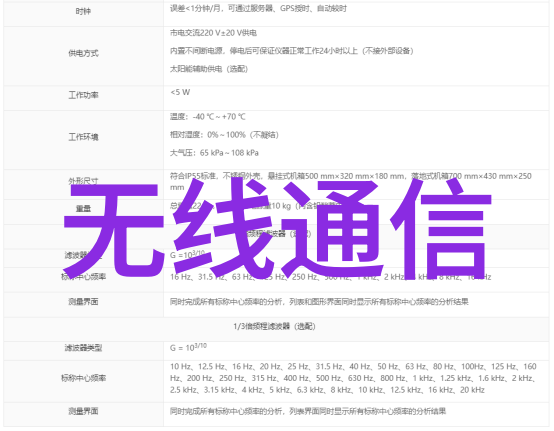Click the 外形尺寸 row label
Viewport: 554px width, 431px height.
[83, 181]
